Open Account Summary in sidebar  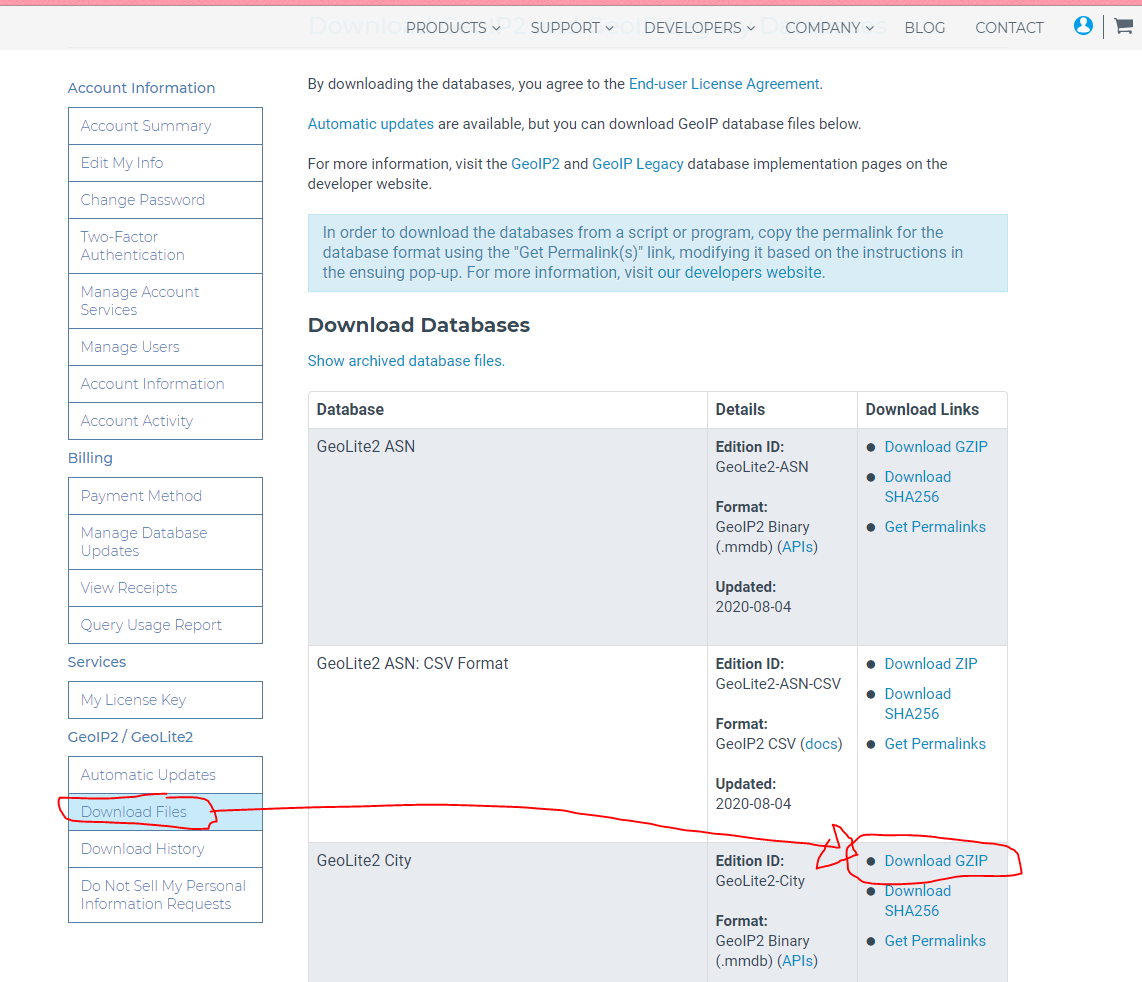pyautogui.click(x=165, y=126)
